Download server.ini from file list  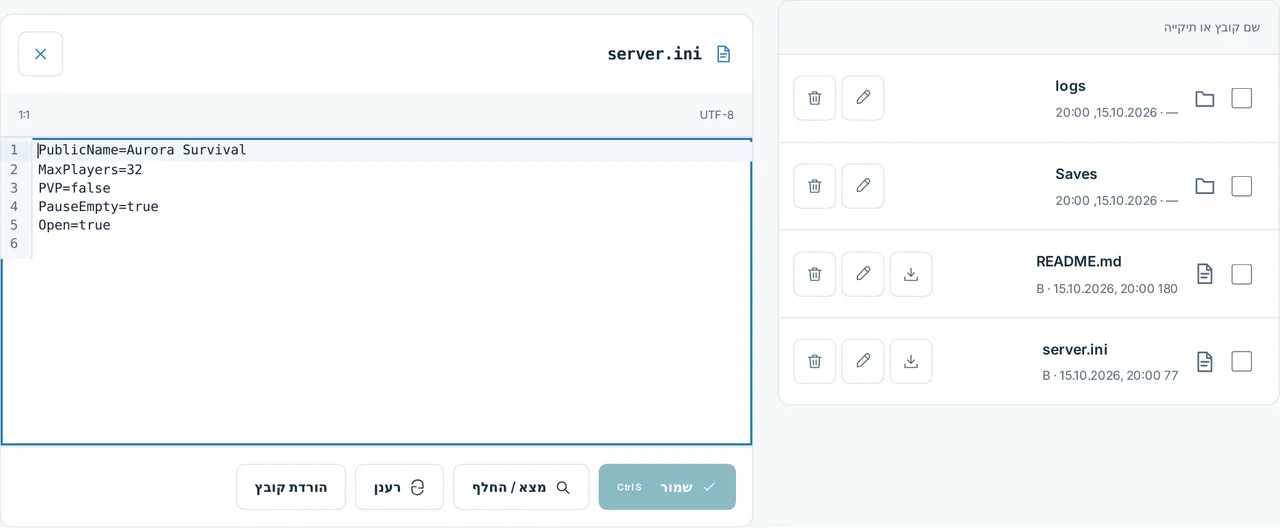911,361
